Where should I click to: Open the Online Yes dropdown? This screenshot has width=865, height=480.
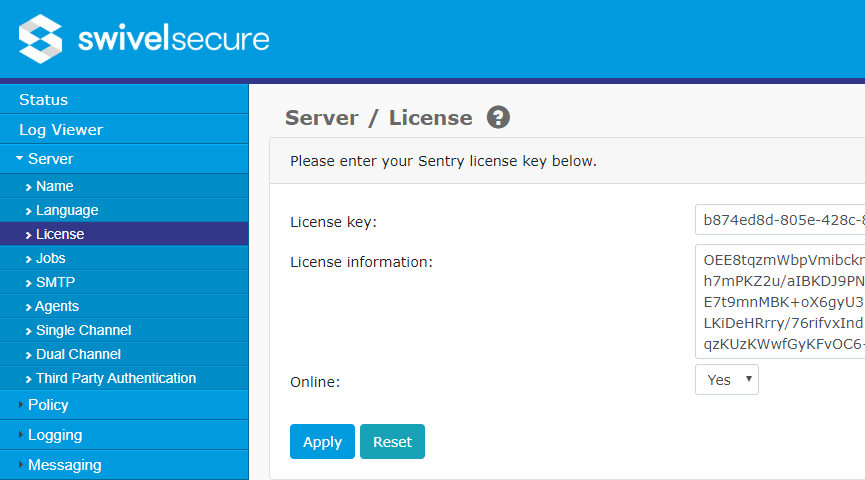[727, 380]
